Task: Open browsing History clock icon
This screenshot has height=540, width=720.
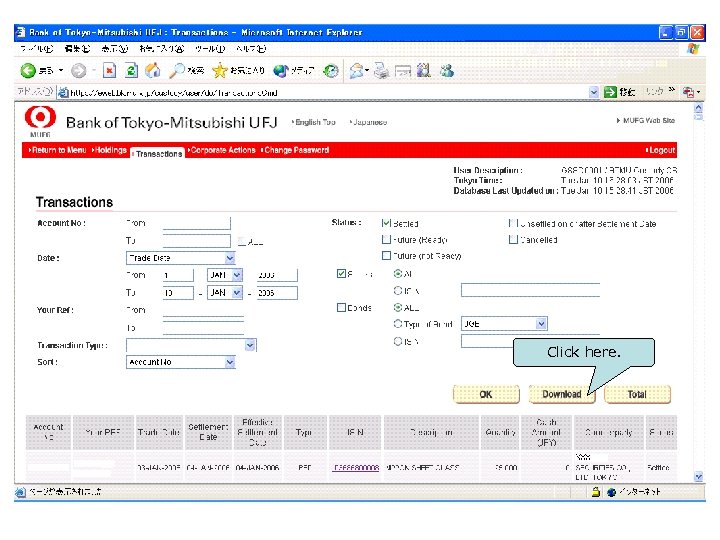Action: pos(331,71)
